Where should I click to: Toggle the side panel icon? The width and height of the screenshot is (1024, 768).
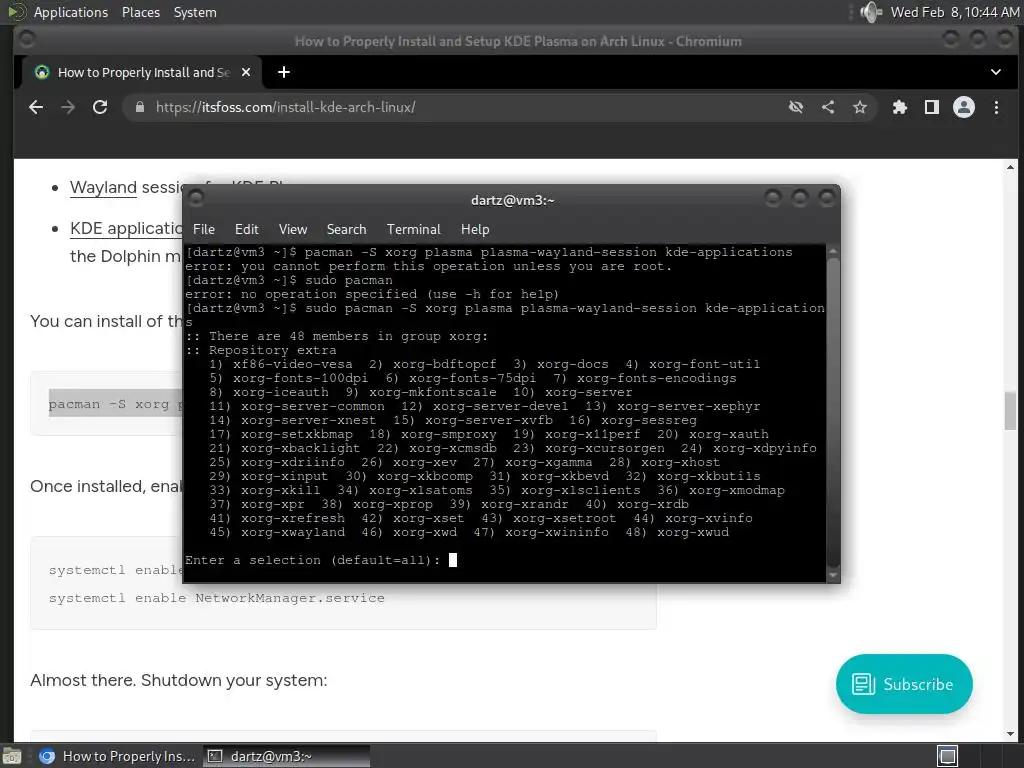(x=932, y=107)
